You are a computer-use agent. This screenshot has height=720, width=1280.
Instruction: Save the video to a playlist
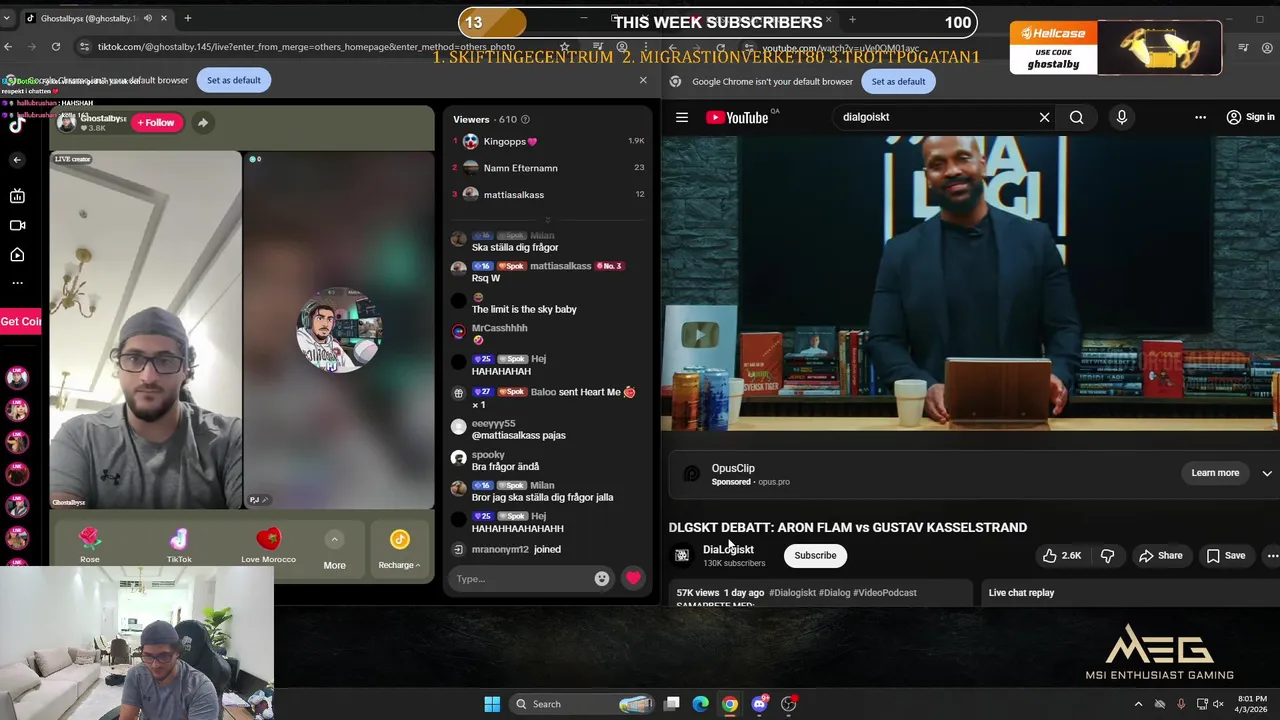pyautogui.click(x=1226, y=555)
